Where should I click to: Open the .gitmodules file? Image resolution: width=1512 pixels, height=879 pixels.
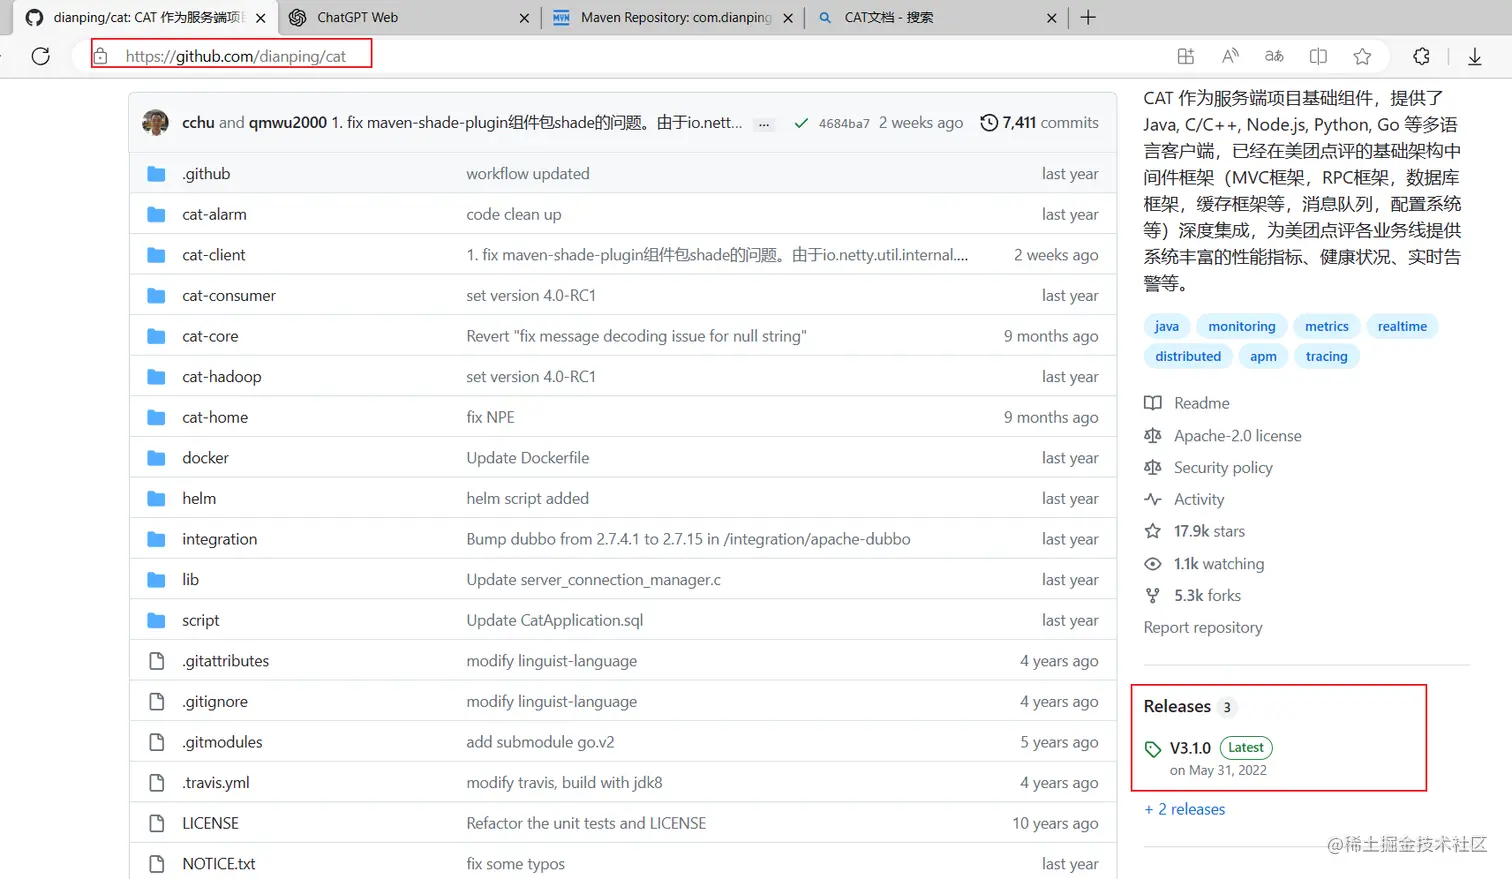(222, 742)
